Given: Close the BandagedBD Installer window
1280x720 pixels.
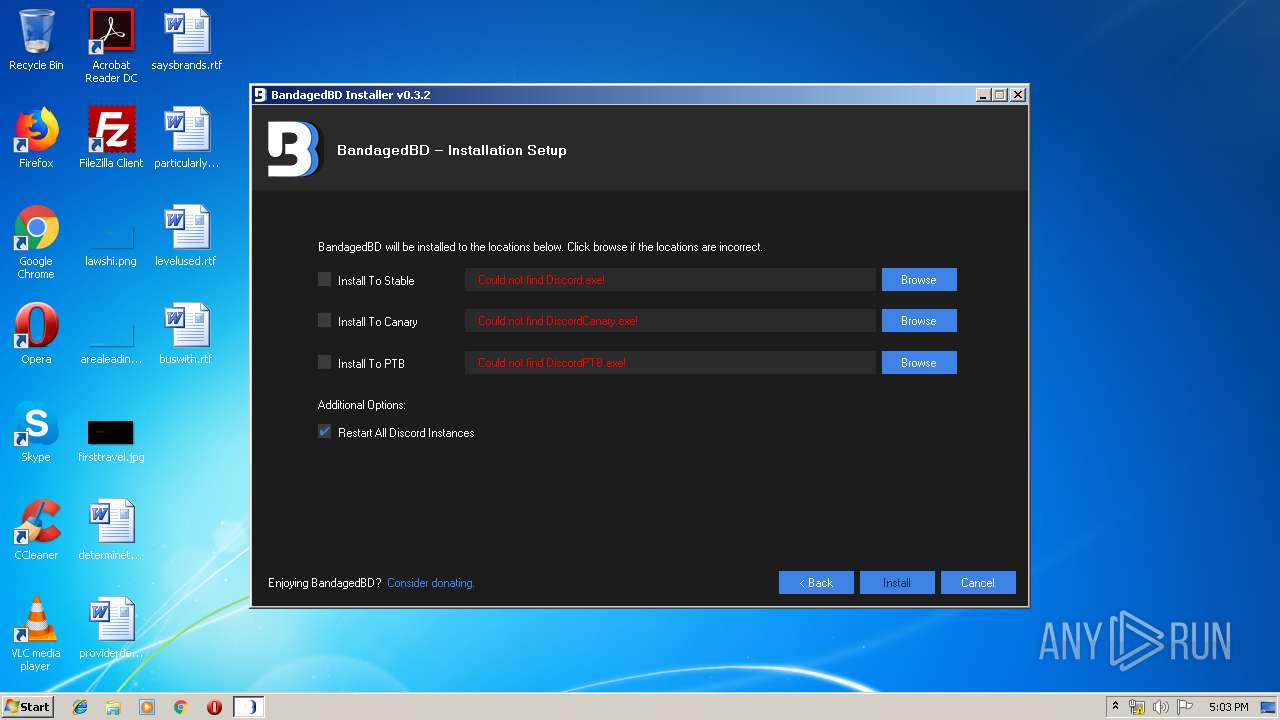Looking at the screenshot, I should [1017, 95].
